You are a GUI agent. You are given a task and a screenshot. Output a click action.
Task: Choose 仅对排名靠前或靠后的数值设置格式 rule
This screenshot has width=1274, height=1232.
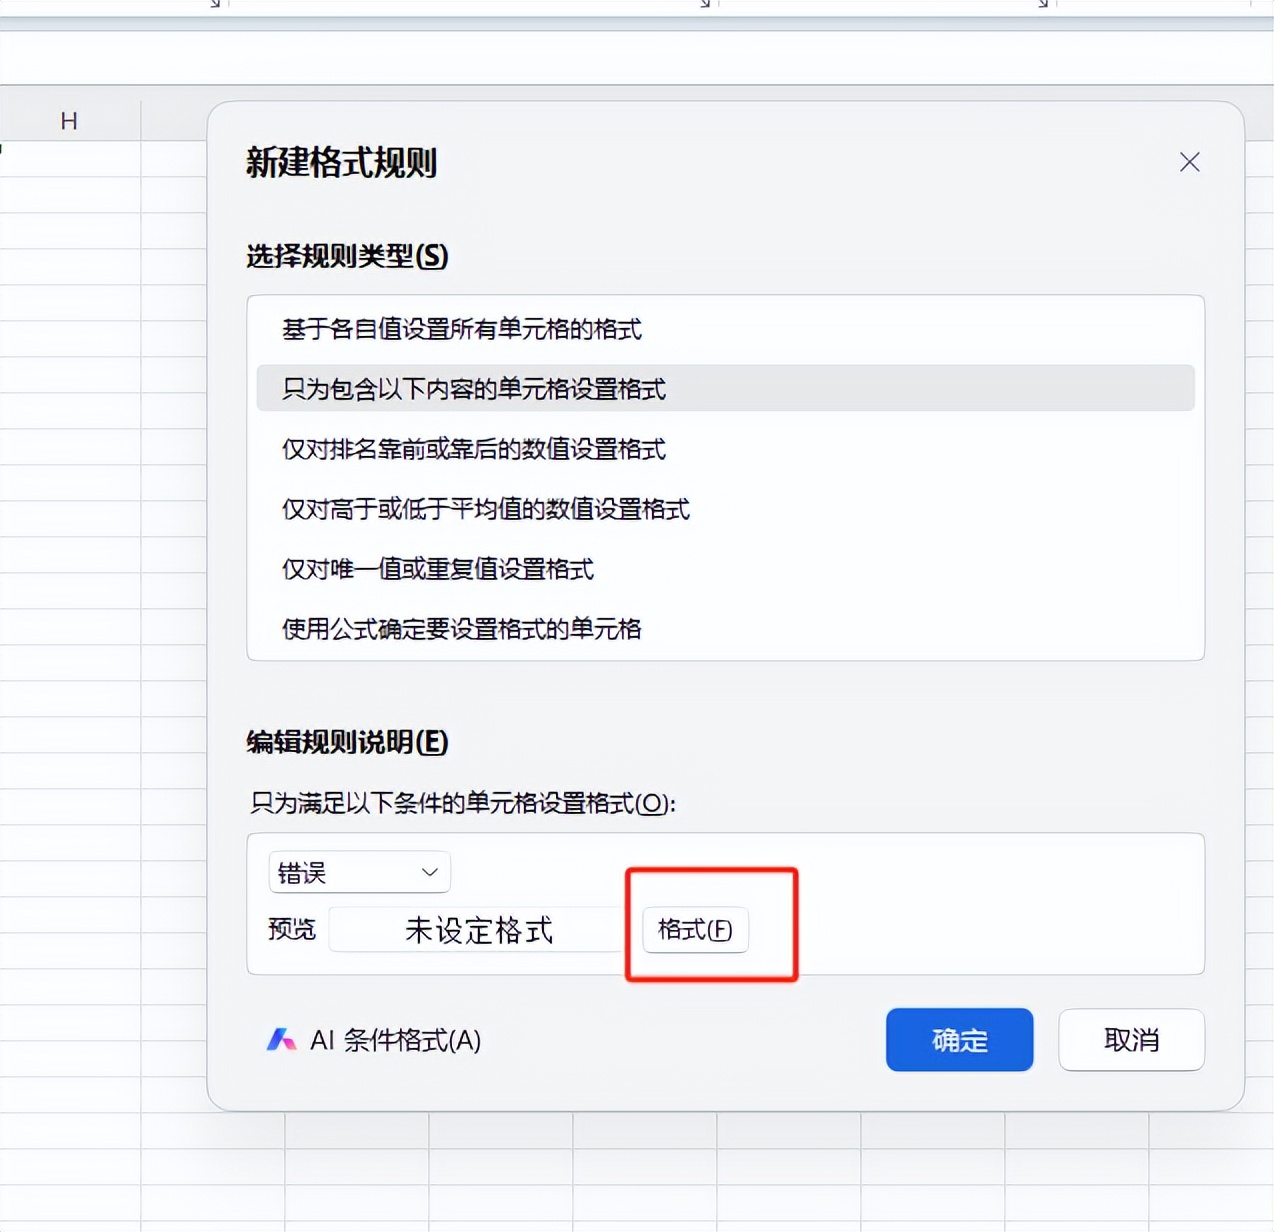coord(725,449)
